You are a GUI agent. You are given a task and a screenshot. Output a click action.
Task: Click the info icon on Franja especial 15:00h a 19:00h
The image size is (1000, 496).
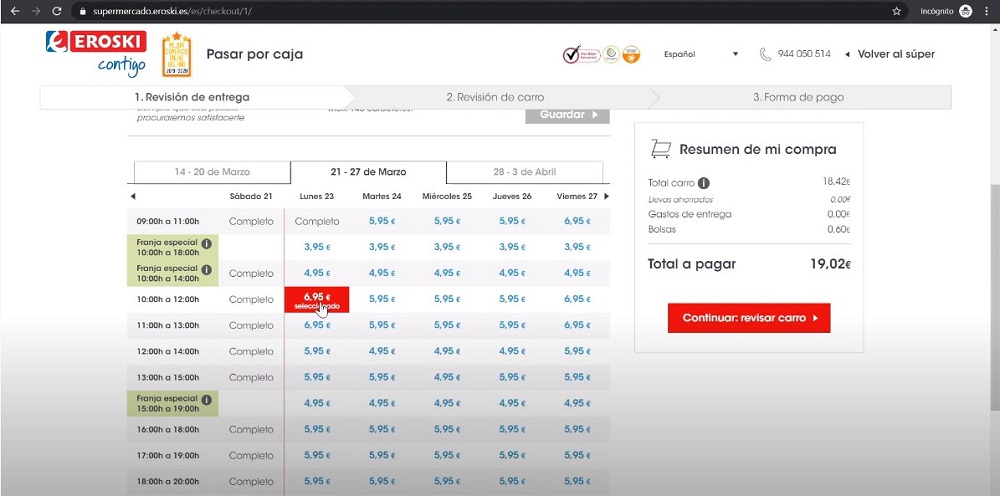(x=207, y=397)
